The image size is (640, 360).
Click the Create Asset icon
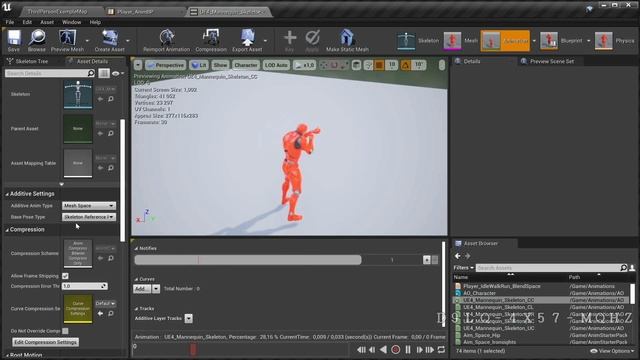(109, 40)
